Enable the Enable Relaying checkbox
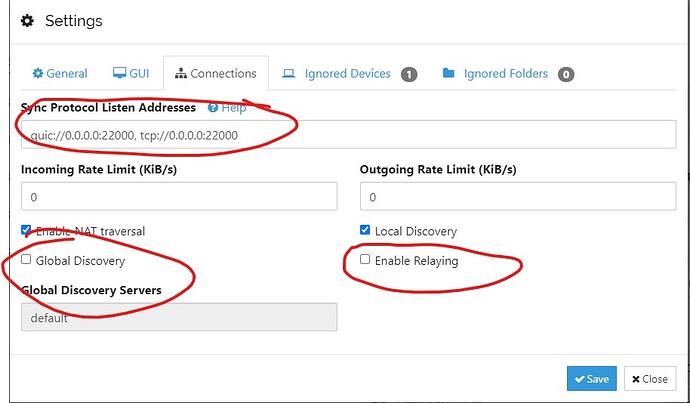690x403 pixels. pyautogui.click(x=365, y=260)
